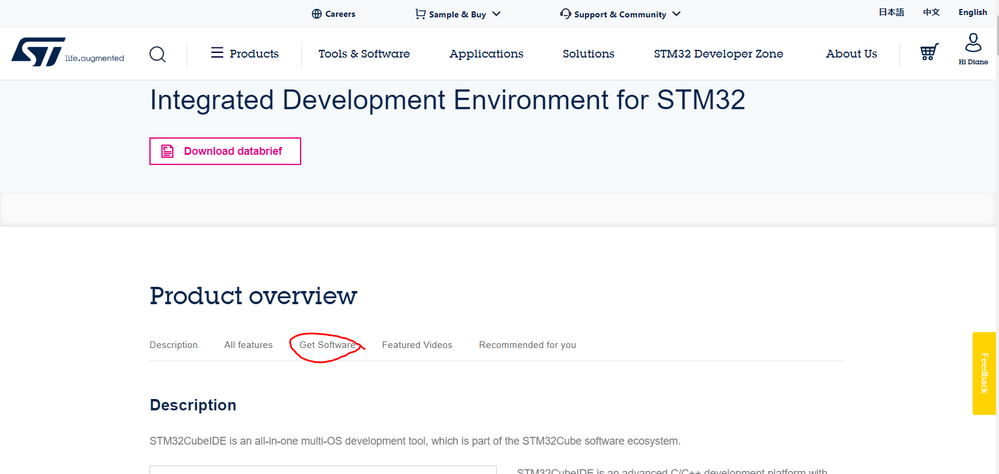Switch language to Japanese
The width and height of the screenshot is (999, 474).
click(891, 12)
